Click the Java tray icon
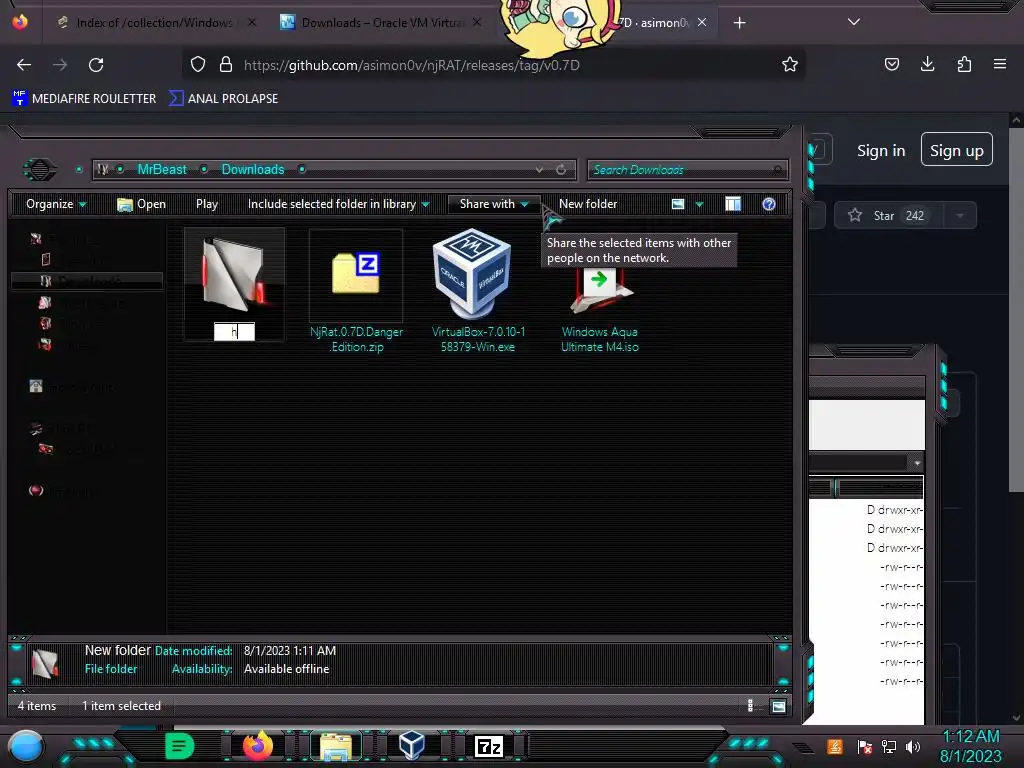The image size is (1024, 768). tap(835, 746)
